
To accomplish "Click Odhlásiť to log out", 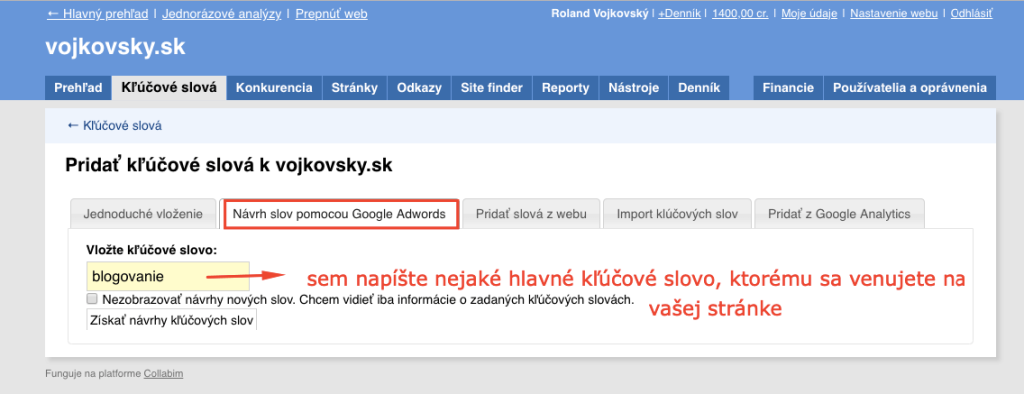I will tap(972, 13).
